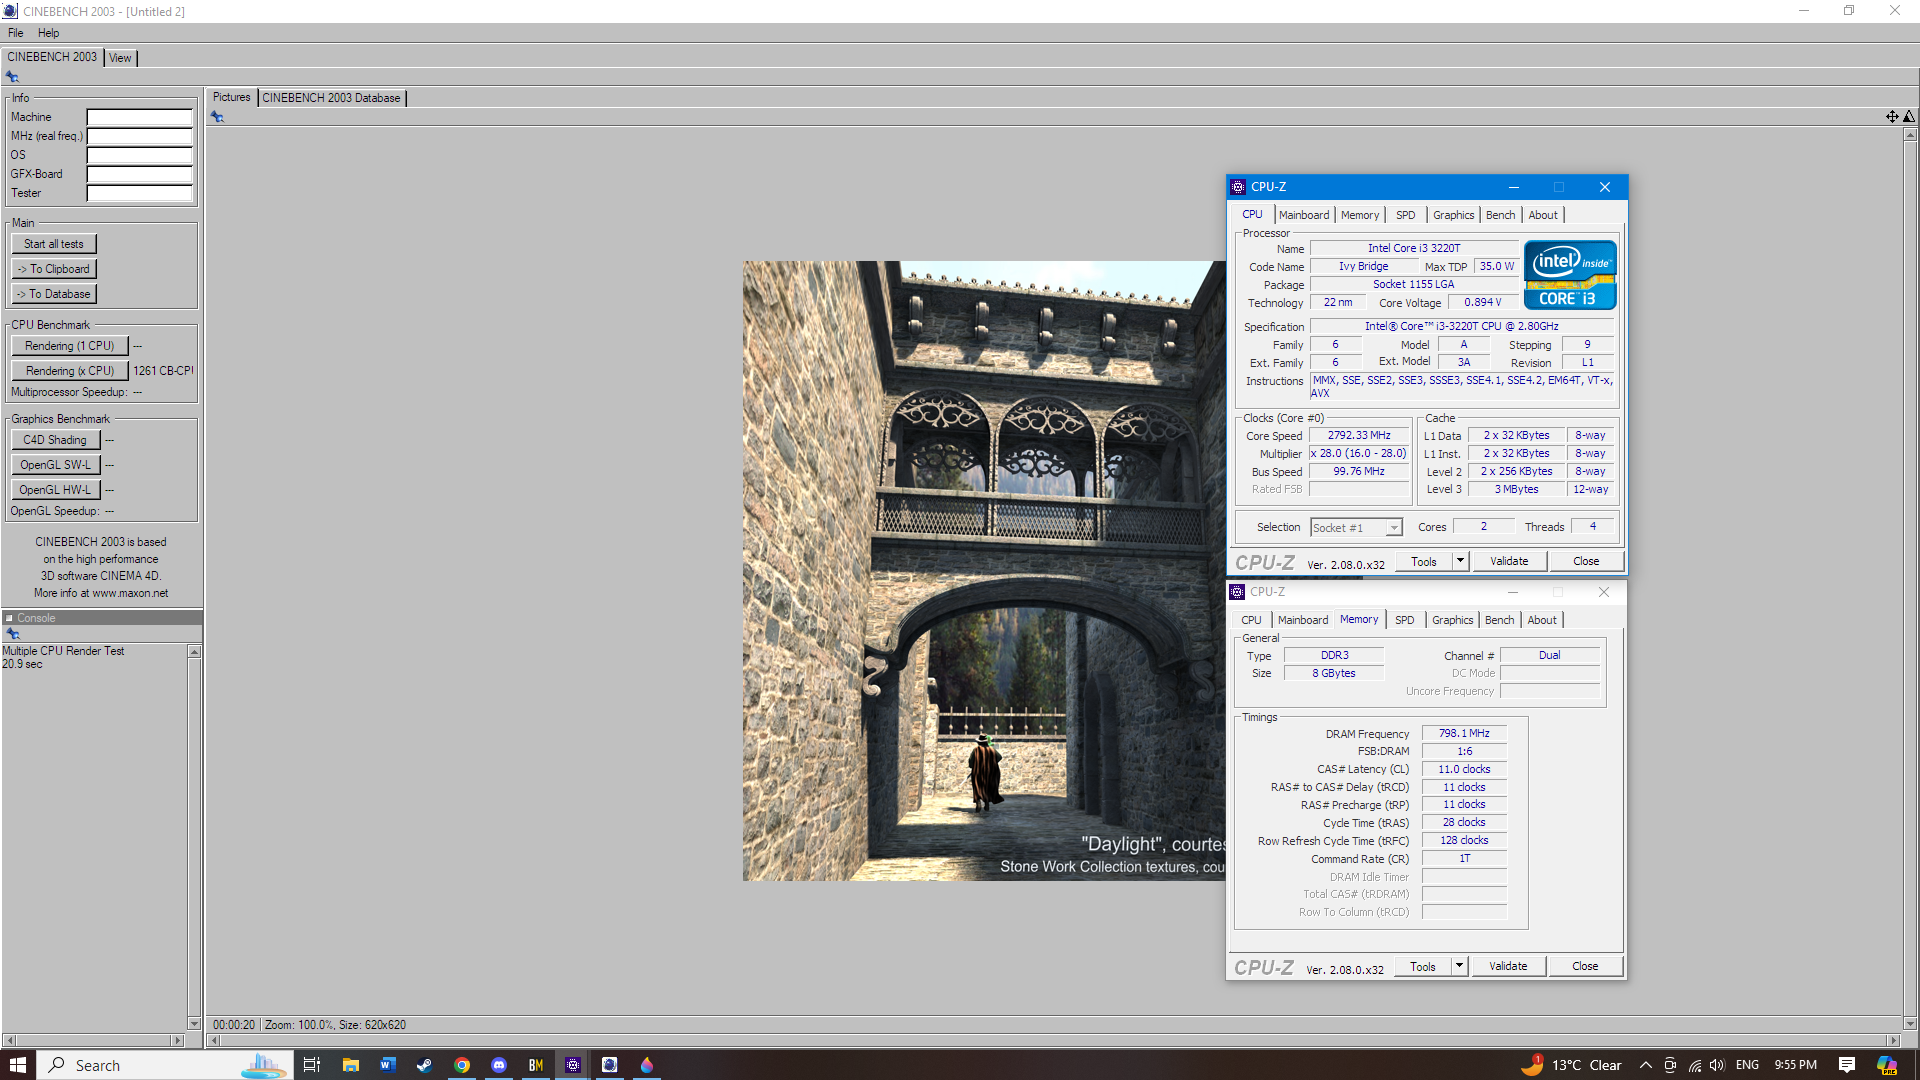
Task: Switch to the CINEBENCH 2003 Database tab
Action: pyautogui.click(x=331, y=98)
